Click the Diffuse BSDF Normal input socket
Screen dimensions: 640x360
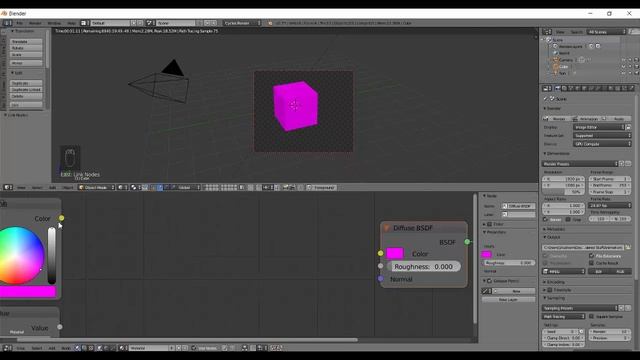[380, 279]
